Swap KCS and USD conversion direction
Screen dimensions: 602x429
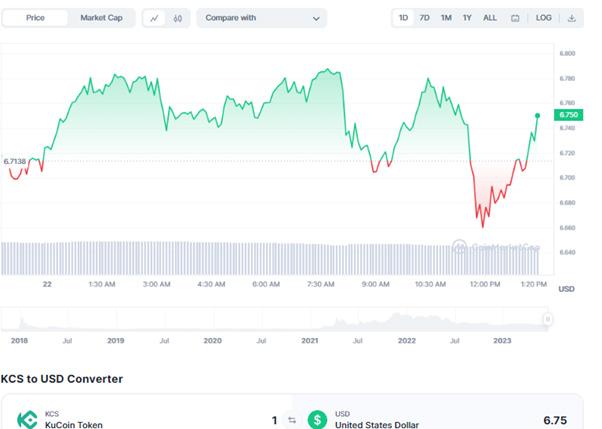tap(292, 420)
